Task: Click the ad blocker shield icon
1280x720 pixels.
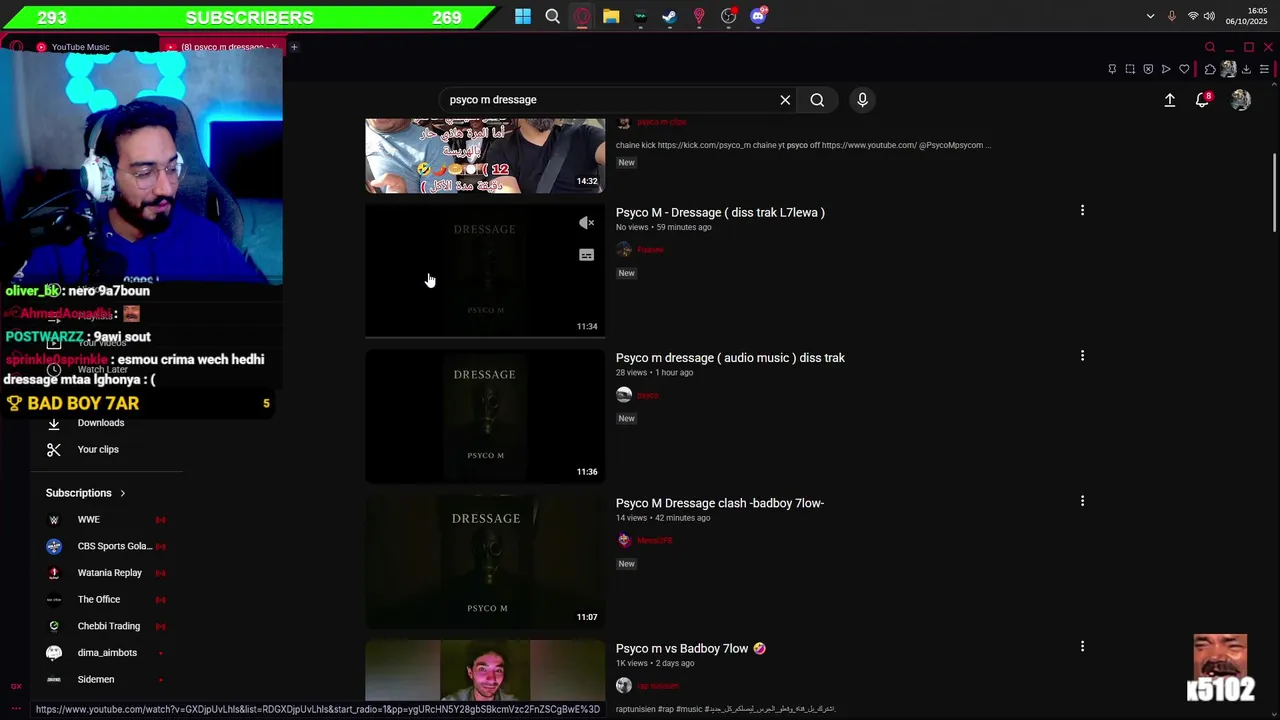Action: (1148, 69)
